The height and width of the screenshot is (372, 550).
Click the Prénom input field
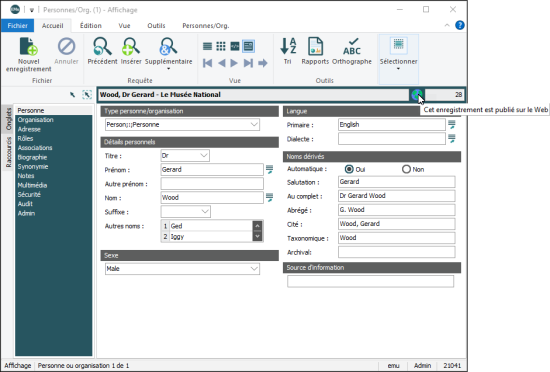coord(212,170)
